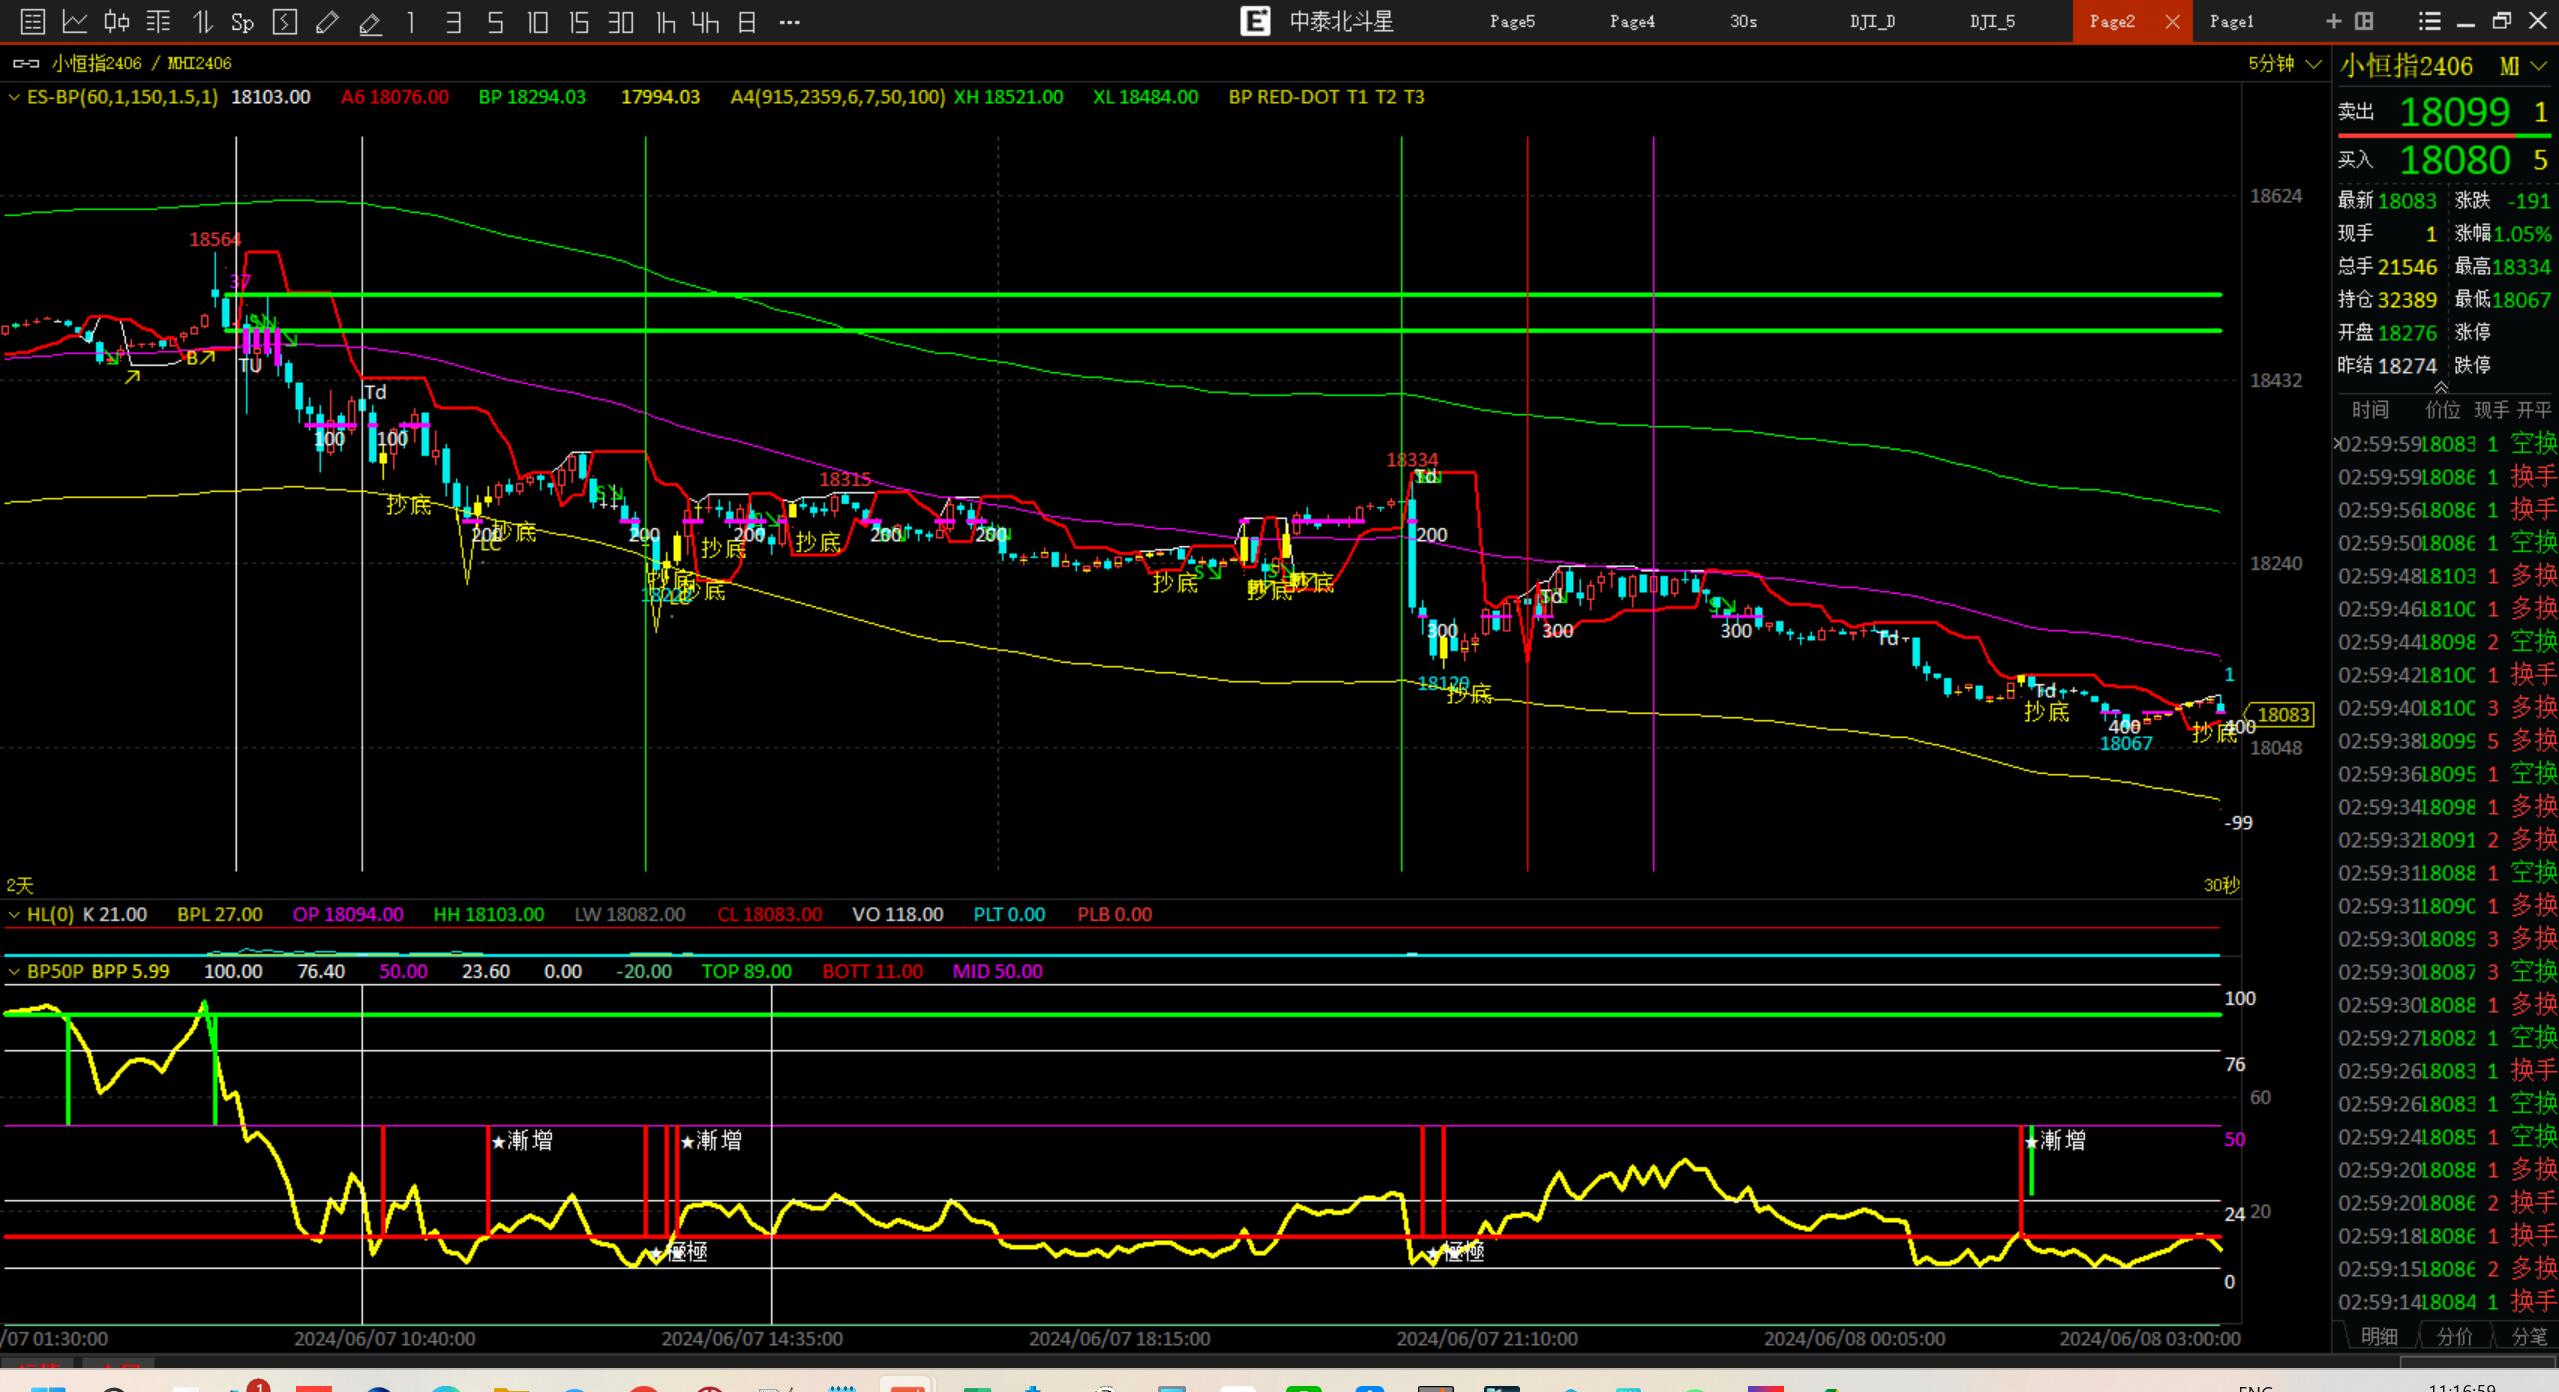Click the 2天 range label
Viewport: 2559px width, 1392px height.
coord(20,885)
